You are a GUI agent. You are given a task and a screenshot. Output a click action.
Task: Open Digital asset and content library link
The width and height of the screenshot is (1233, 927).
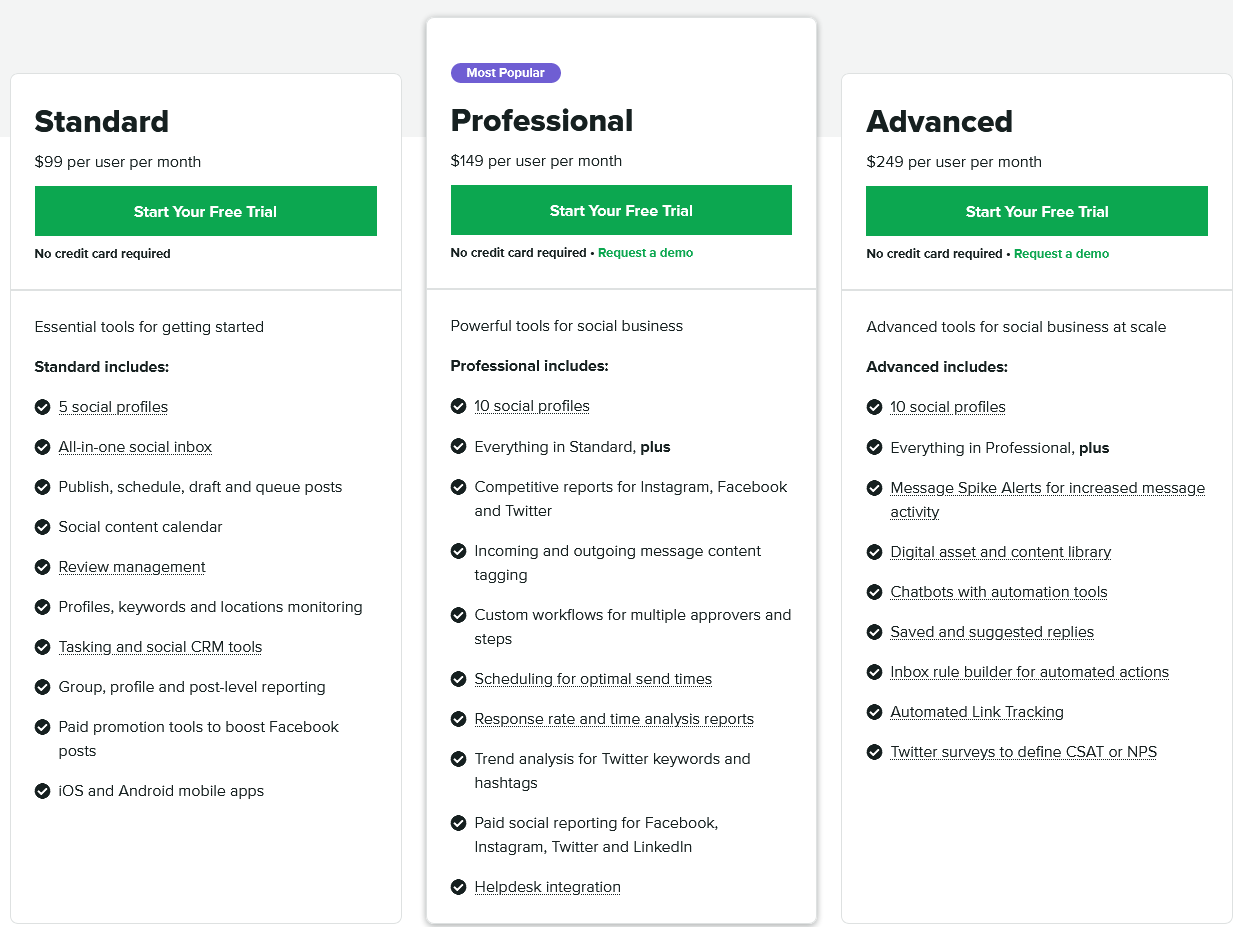coord(1000,552)
